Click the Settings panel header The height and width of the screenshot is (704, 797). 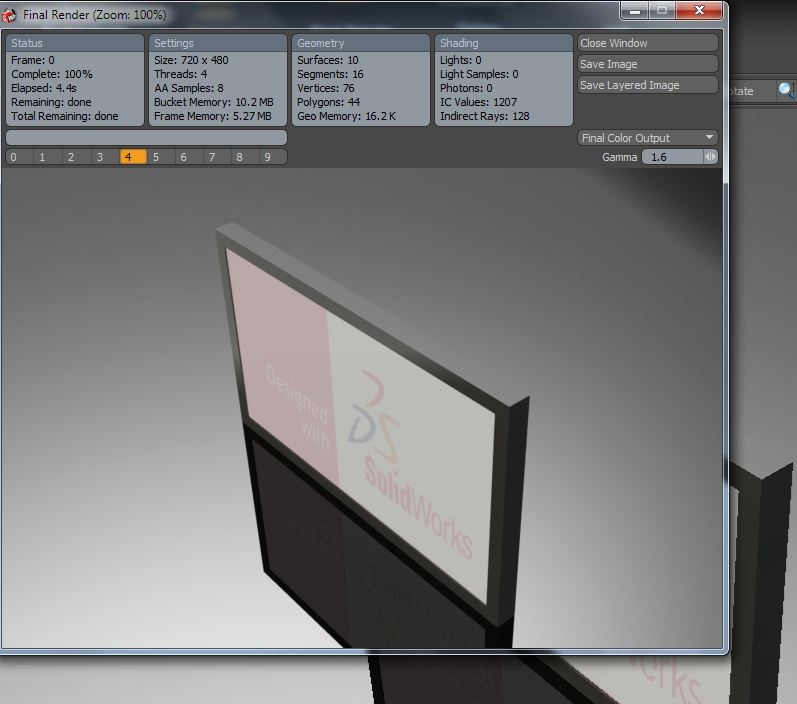point(218,43)
